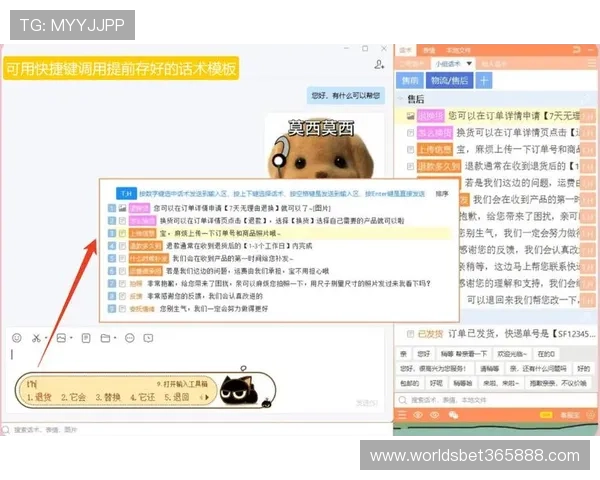
Task: Click the yellow badge icon in orange bar
Action: (546, 415)
